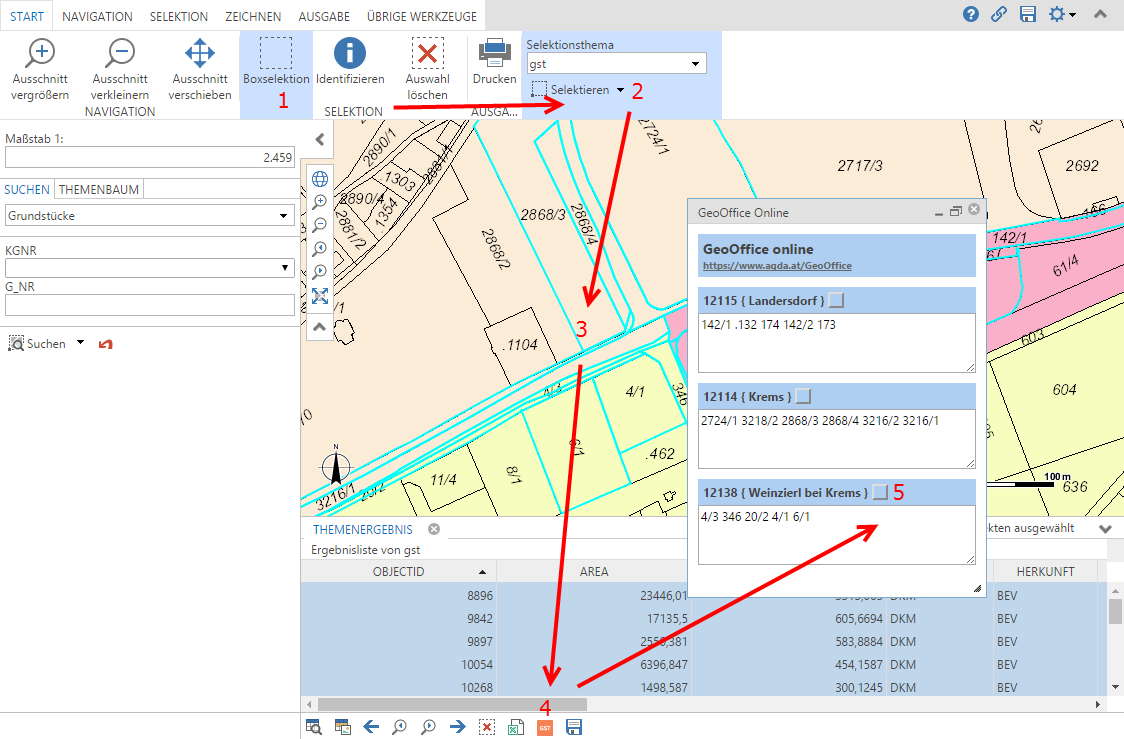Image resolution: width=1124 pixels, height=739 pixels.
Task: Switch to the ZEICHNEN ribbon tab
Action: [x=253, y=15]
